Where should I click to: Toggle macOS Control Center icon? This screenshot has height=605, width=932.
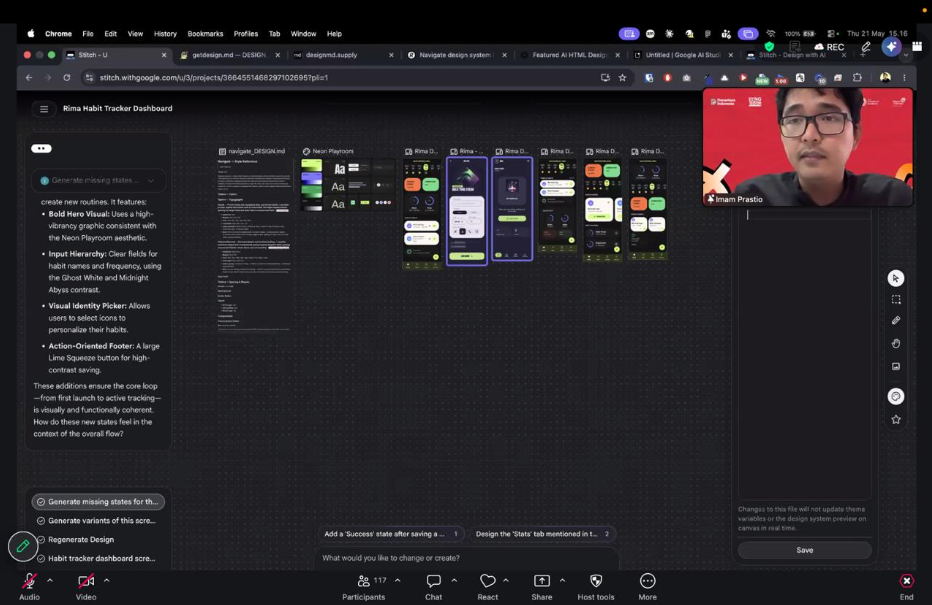tap(833, 34)
